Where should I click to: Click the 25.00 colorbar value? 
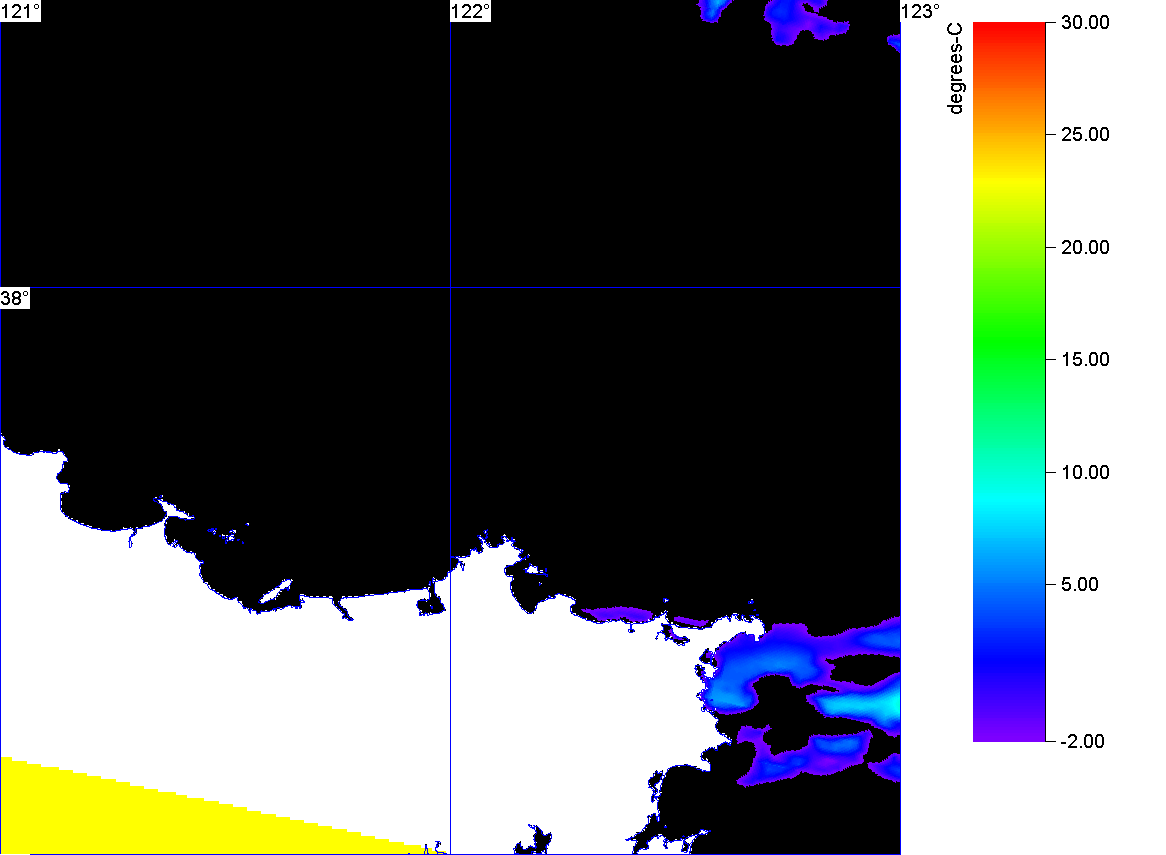(1085, 135)
